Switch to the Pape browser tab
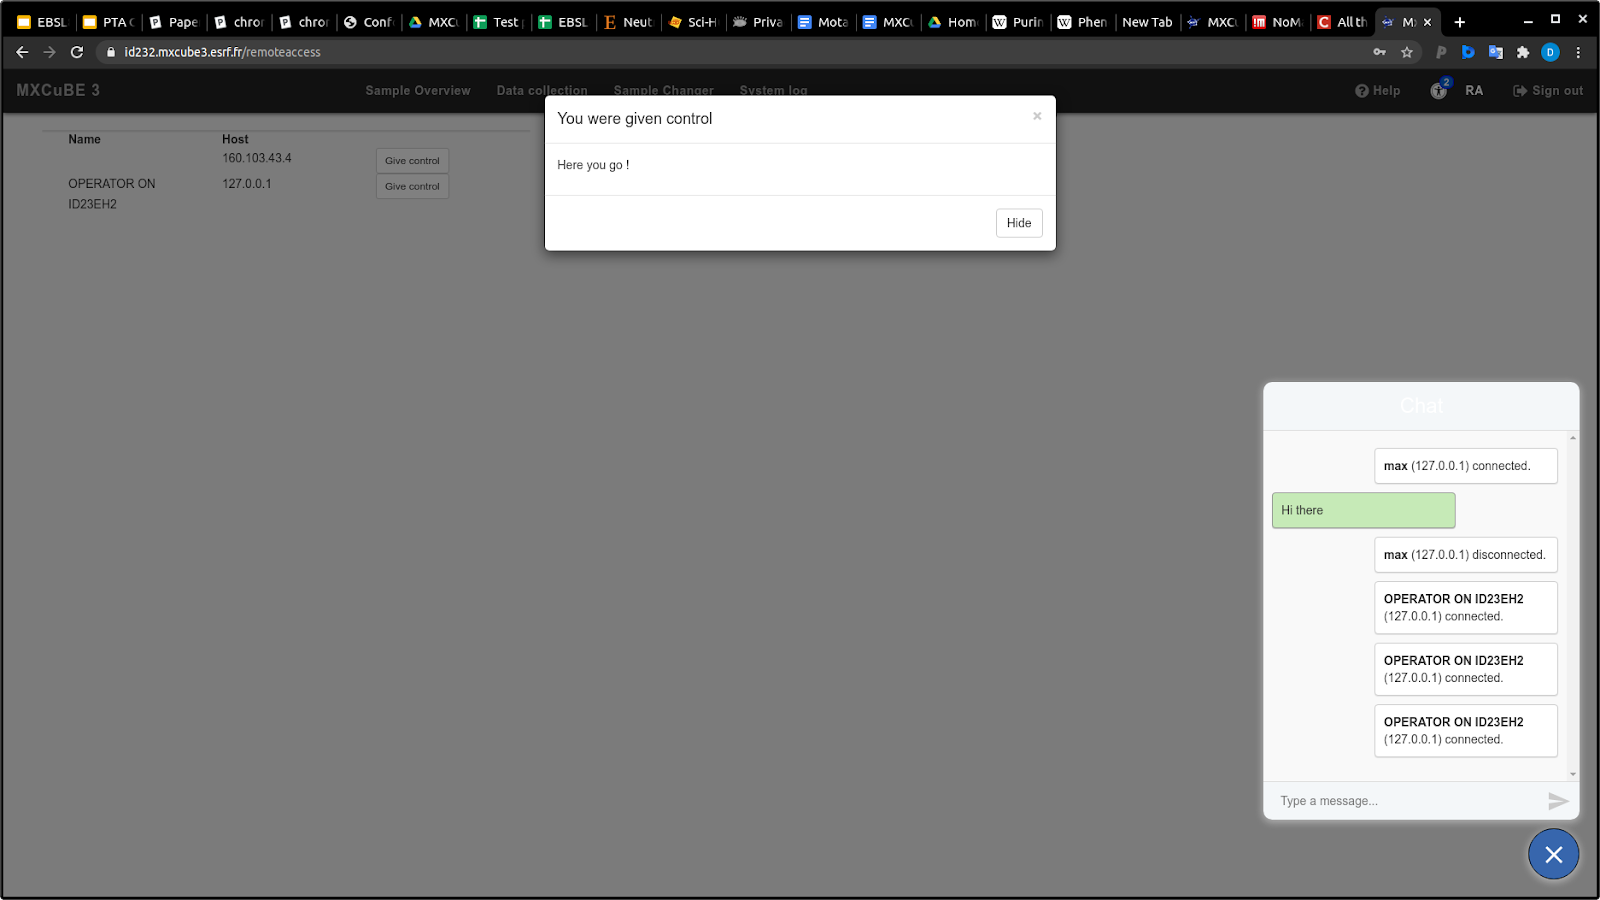1600x900 pixels. (173, 22)
